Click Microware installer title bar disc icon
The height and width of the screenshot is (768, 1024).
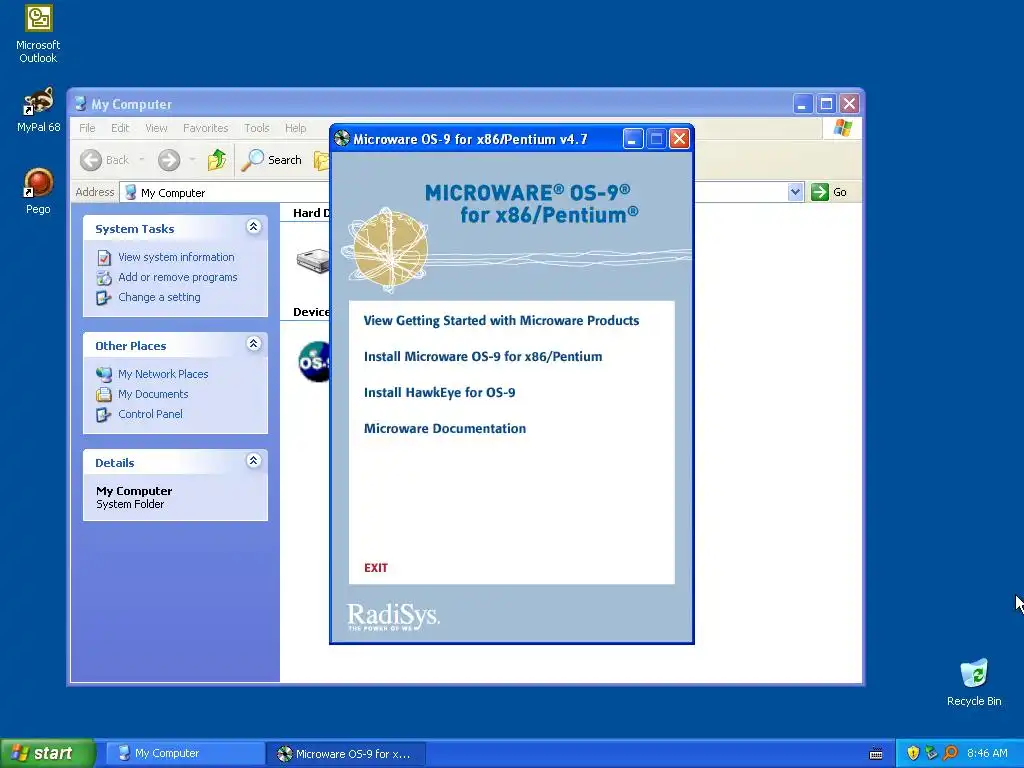coord(342,138)
